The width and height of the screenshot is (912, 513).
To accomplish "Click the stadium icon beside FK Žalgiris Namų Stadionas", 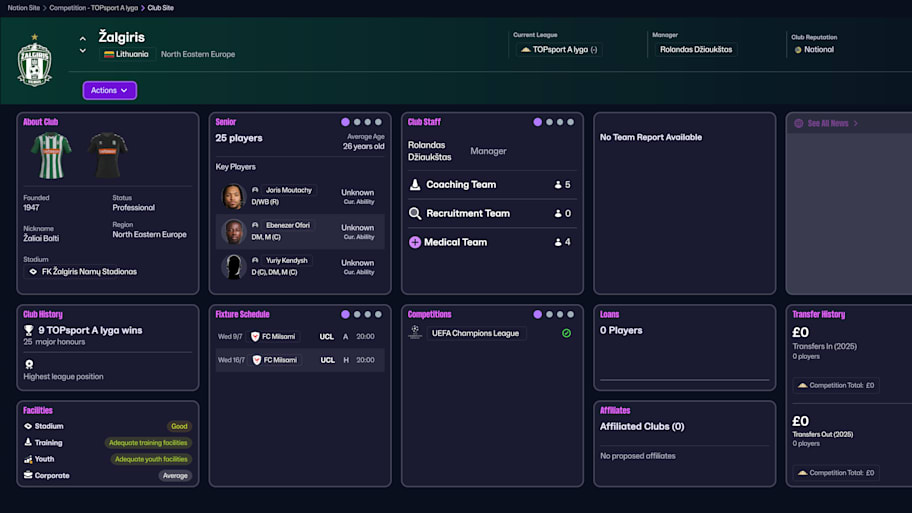I will [x=33, y=272].
